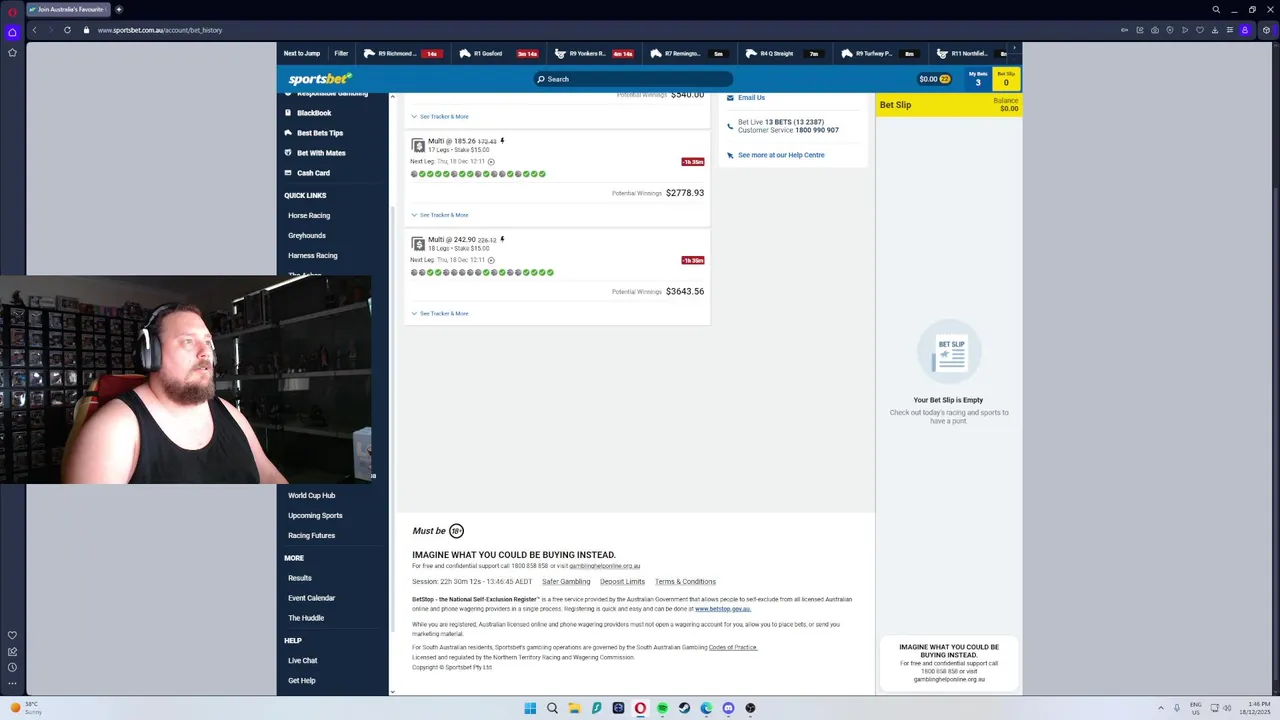Click the search magnifier icon in Sportsbet header
The width and height of the screenshot is (1280, 720).
541,79
